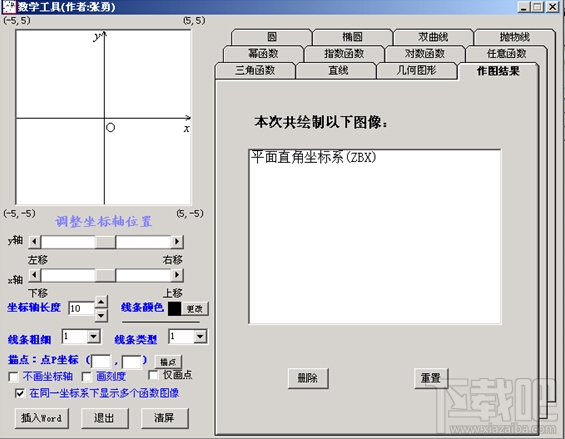Increase 坐标轴长度 with the up arrow
The width and height of the screenshot is (565, 439).
[101, 302]
